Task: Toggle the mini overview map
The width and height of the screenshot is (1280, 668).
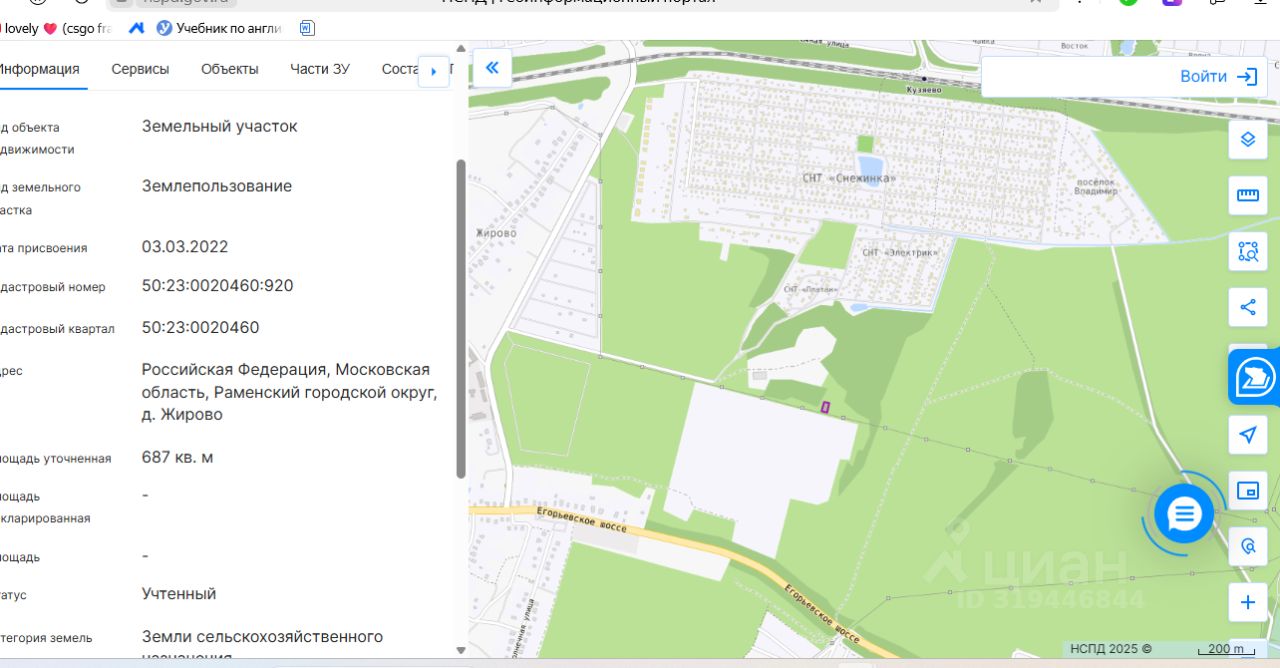Action: click(1247, 490)
